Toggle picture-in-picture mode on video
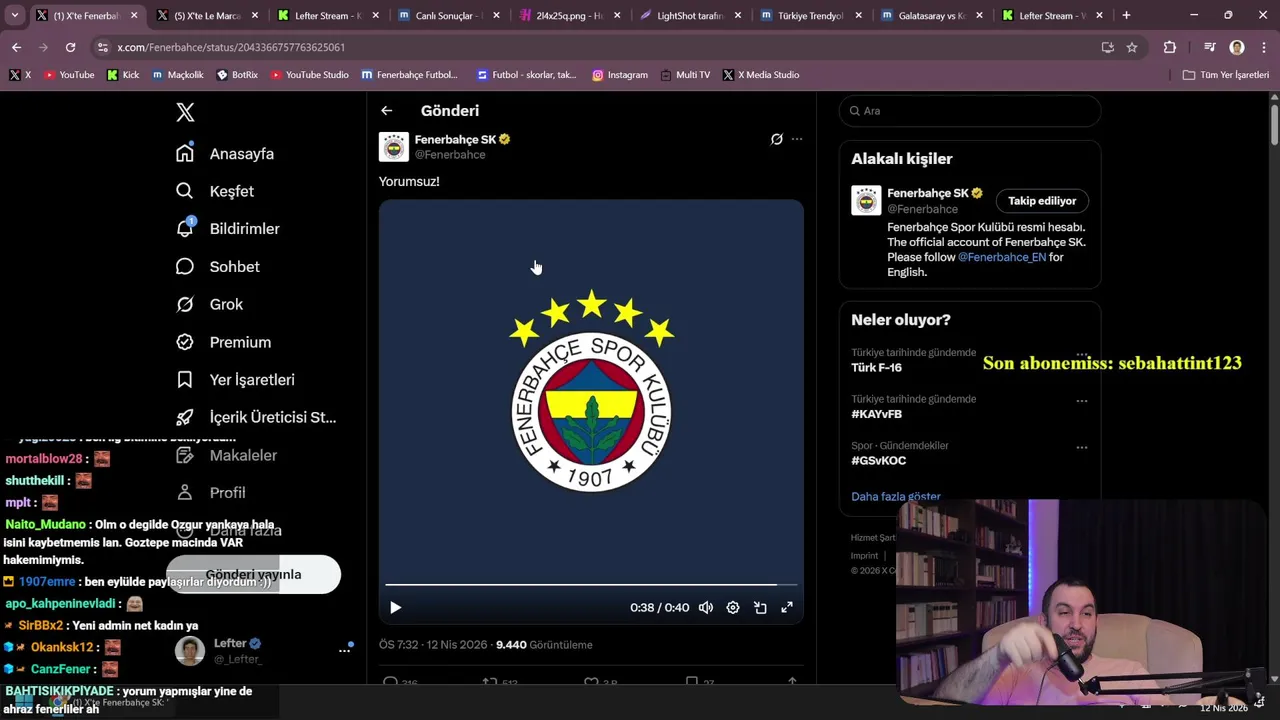 760,607
